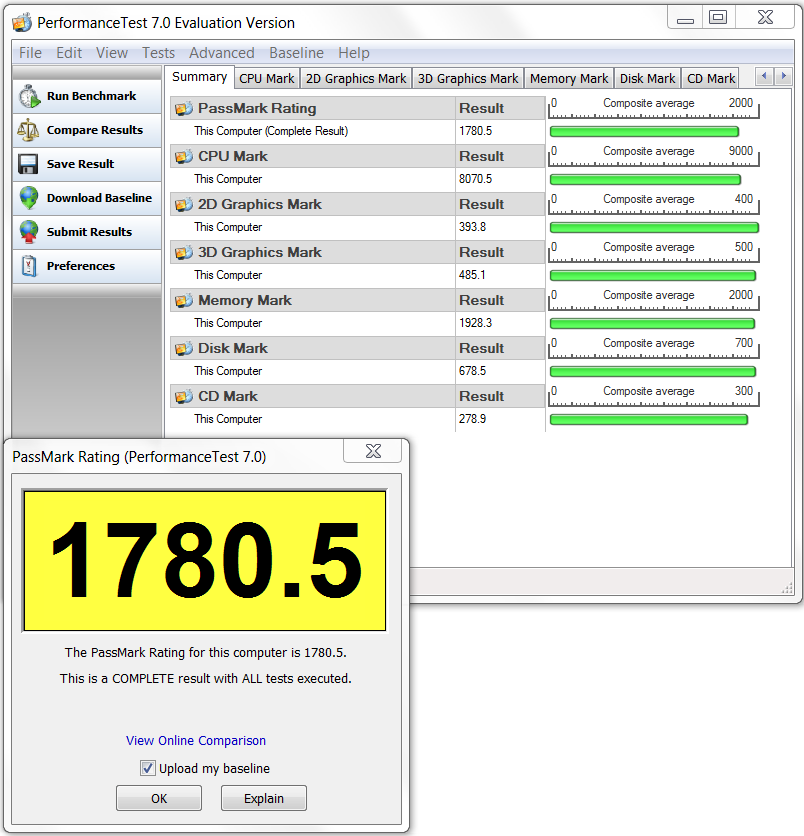Click the PerformanceTest title bar app icon
The width and height of the screenshot is (804, 836).
click(22, 23)
